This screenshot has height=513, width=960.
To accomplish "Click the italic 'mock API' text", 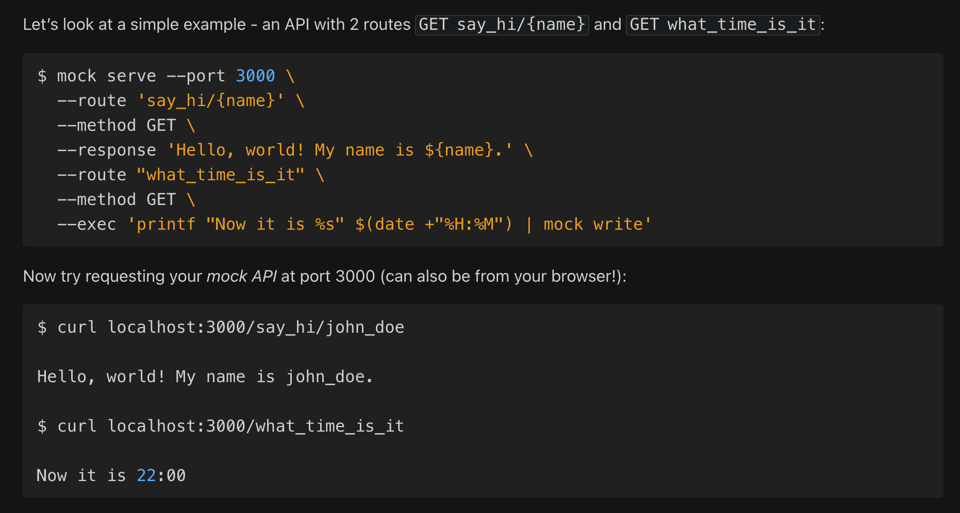I will (x=241, y=276).
